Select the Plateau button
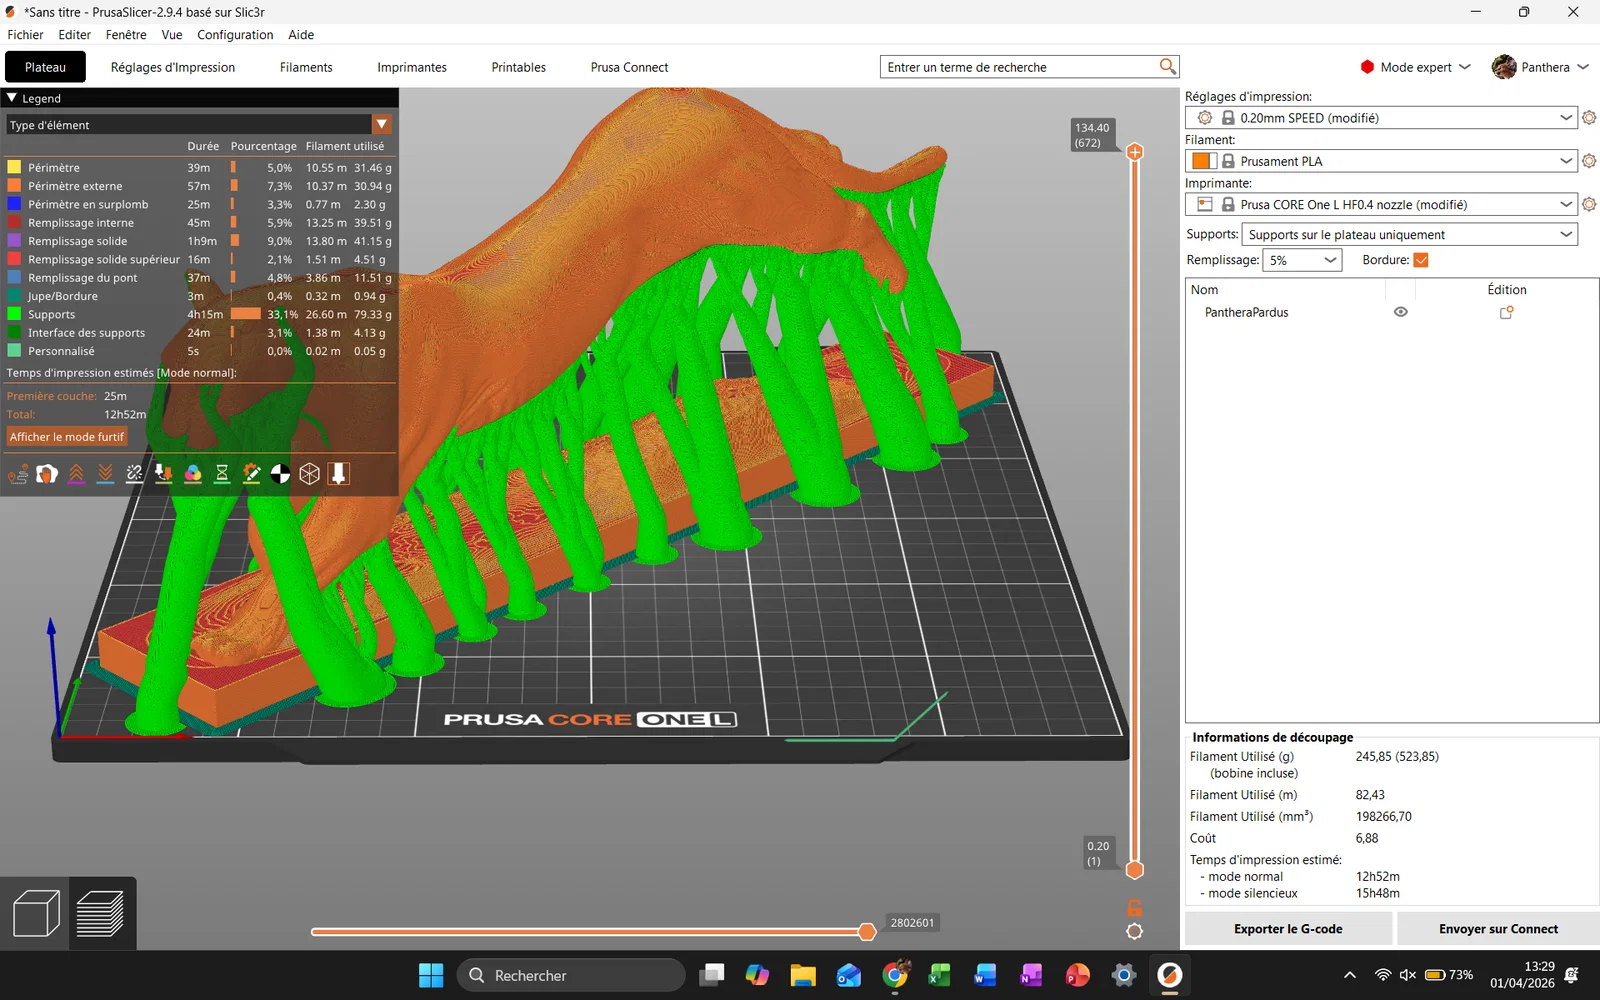 point(45,67)
